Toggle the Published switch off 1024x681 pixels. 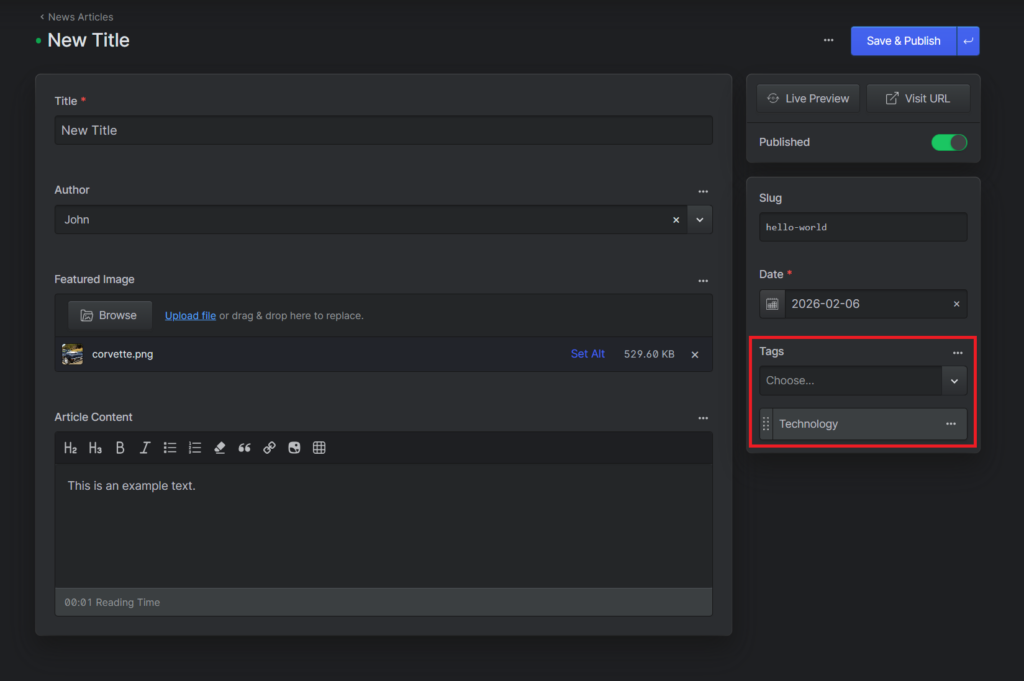[x=949, y=142]
